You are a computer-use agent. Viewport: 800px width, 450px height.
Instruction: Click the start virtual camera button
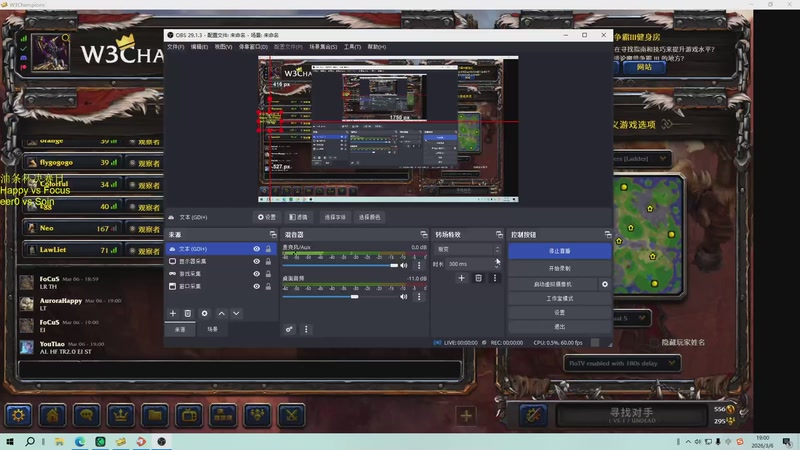[553, 284]
